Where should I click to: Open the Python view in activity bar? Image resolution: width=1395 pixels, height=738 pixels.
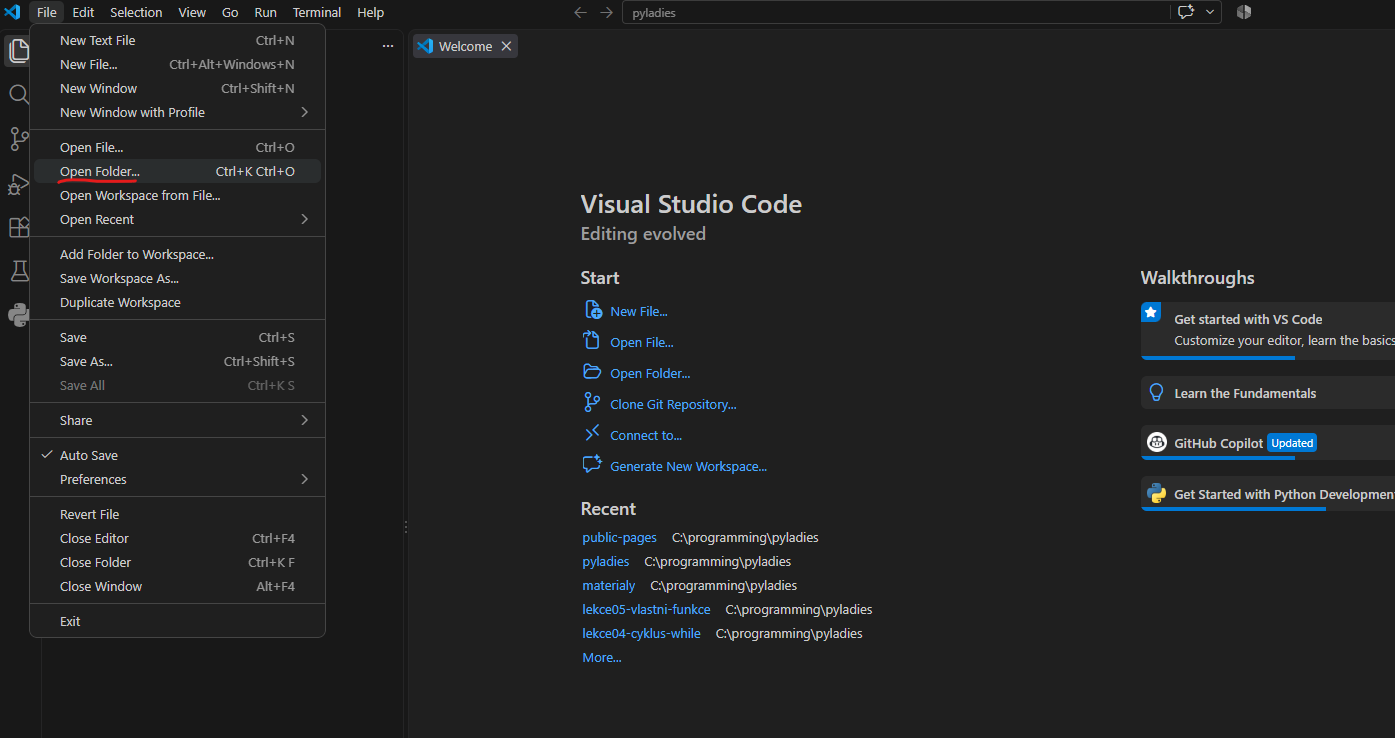[x=18, y=315]
